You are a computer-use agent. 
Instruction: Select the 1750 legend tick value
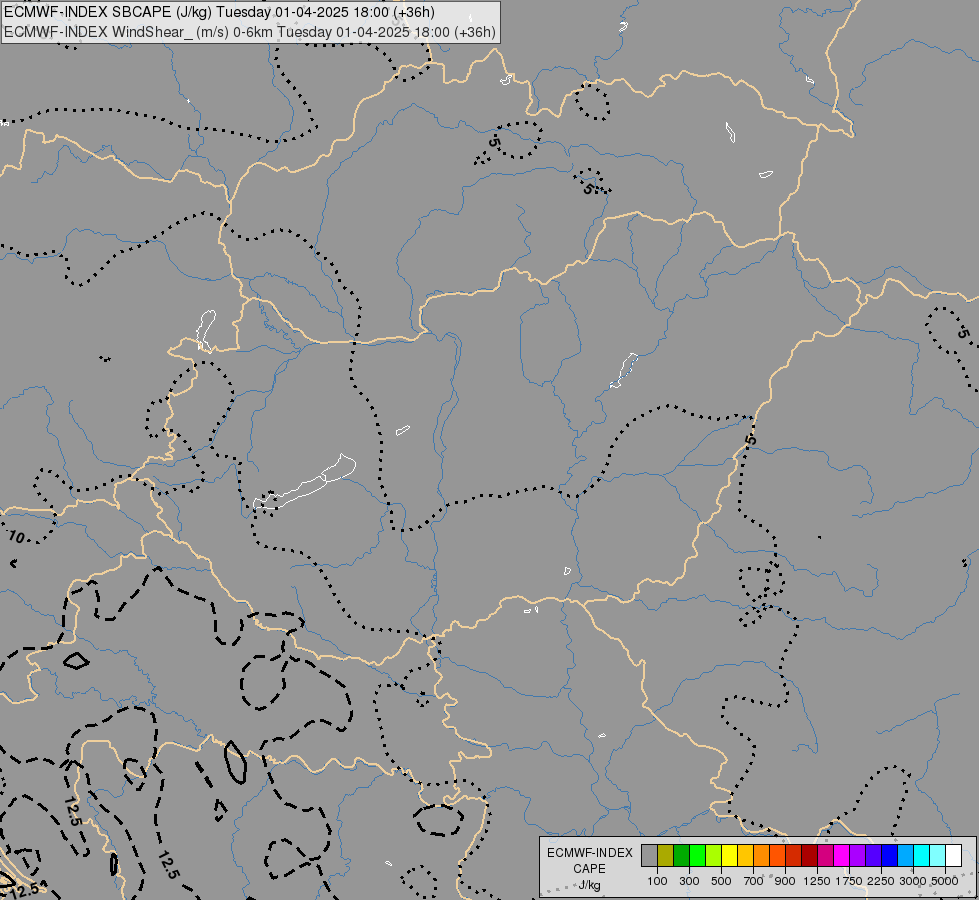pos(849,881)
